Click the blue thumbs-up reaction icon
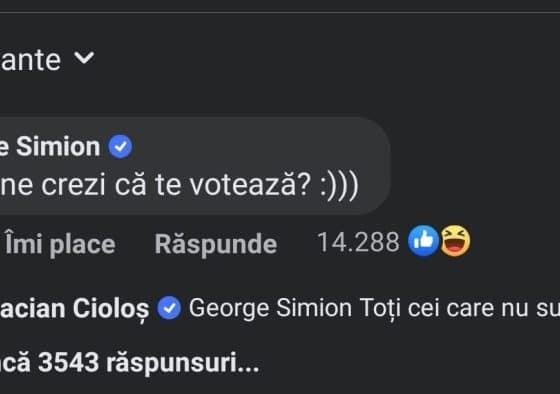Screen dimensions: 560x394 tap(424, 241)
